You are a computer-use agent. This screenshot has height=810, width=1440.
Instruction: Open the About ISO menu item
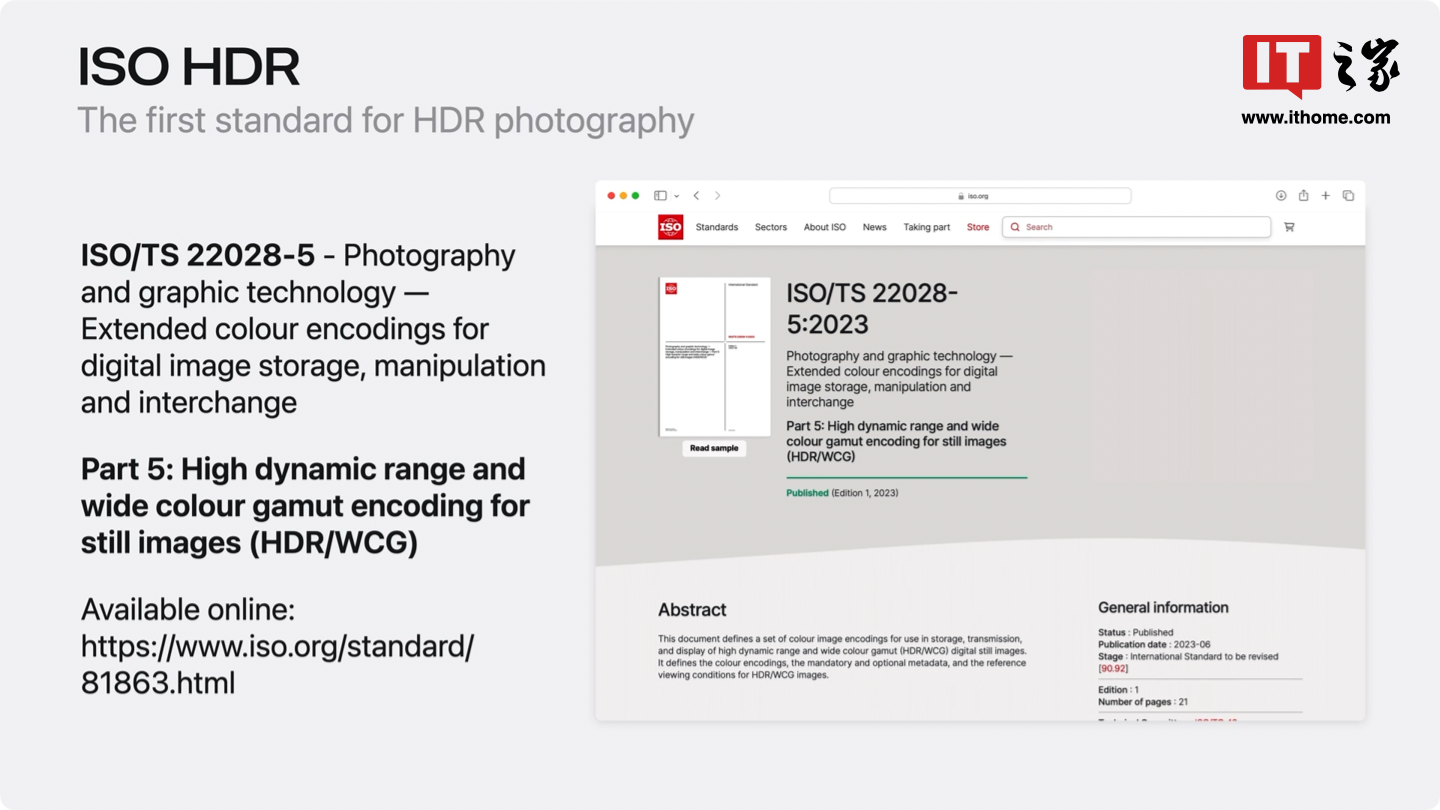825,227
